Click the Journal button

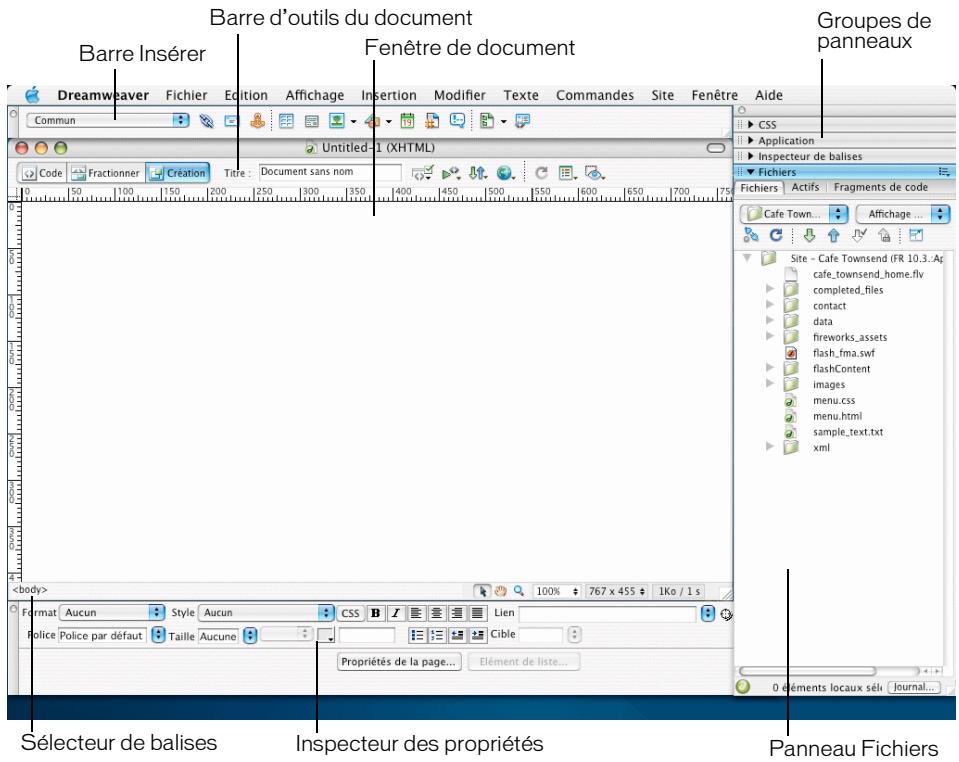coord(913,687)
